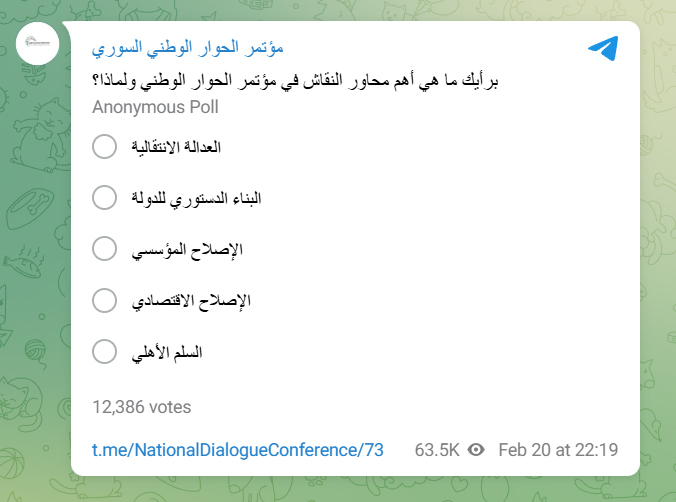Pick the radio circle for الإصلاح المؤسسي
Viewport: 676px width, 502px height.
click(104, 249)
